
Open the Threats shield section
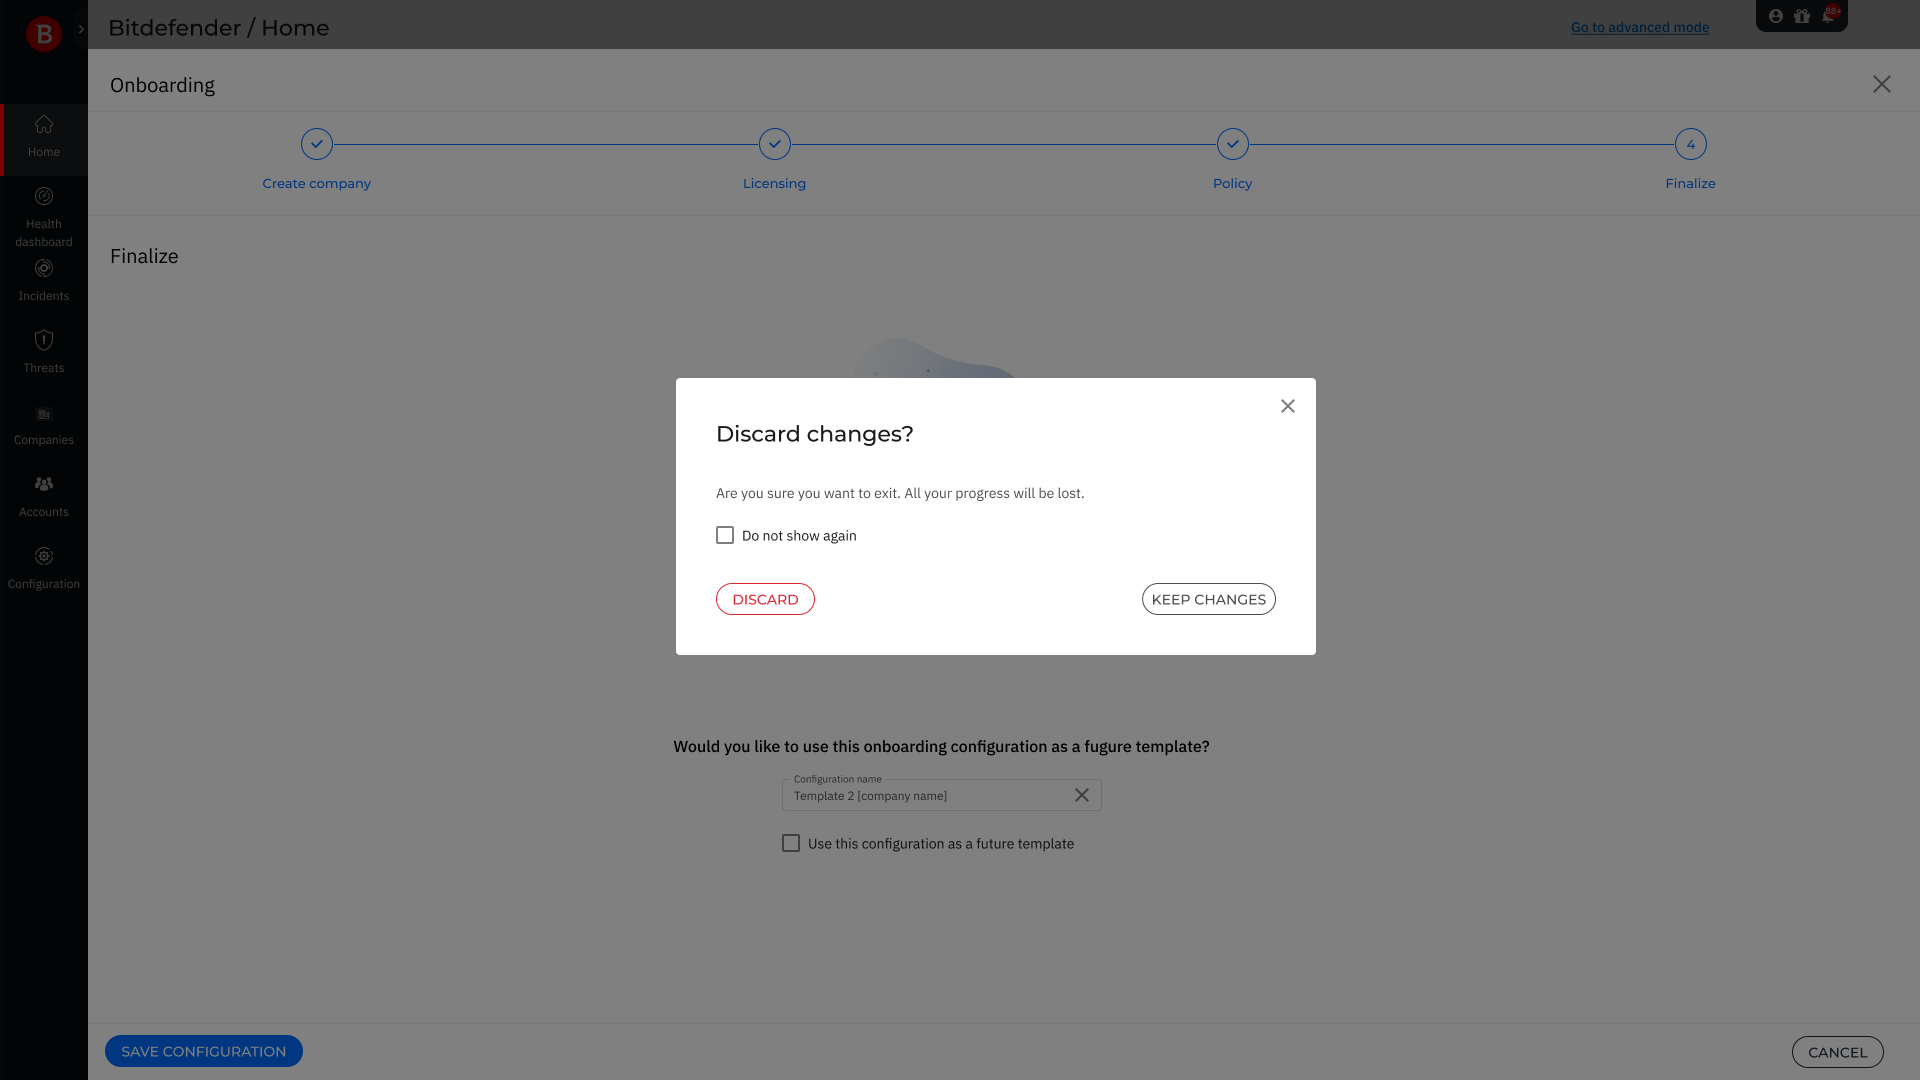44,352
